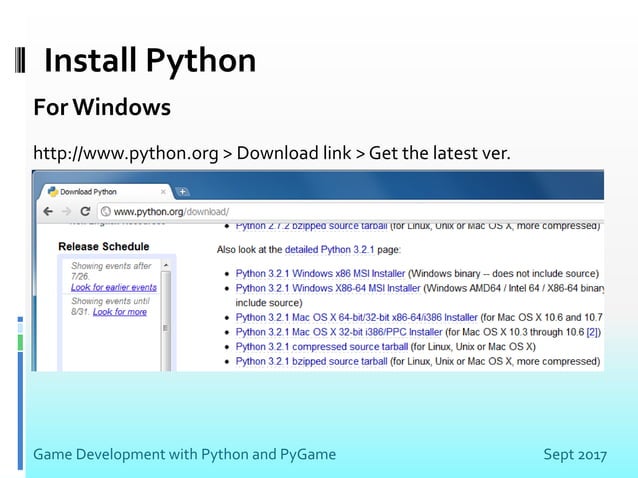This screenshot has height=478, width=638.
Task: Click the browser back arrow
Action: (48, 211)
